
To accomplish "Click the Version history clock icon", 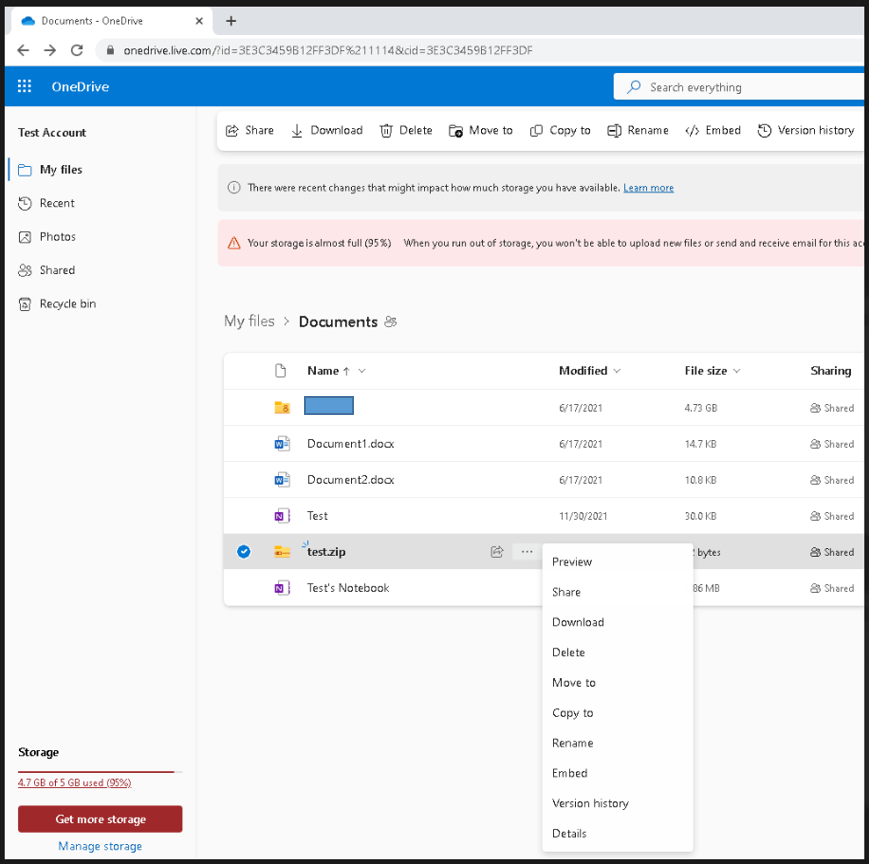I will 764,131.
